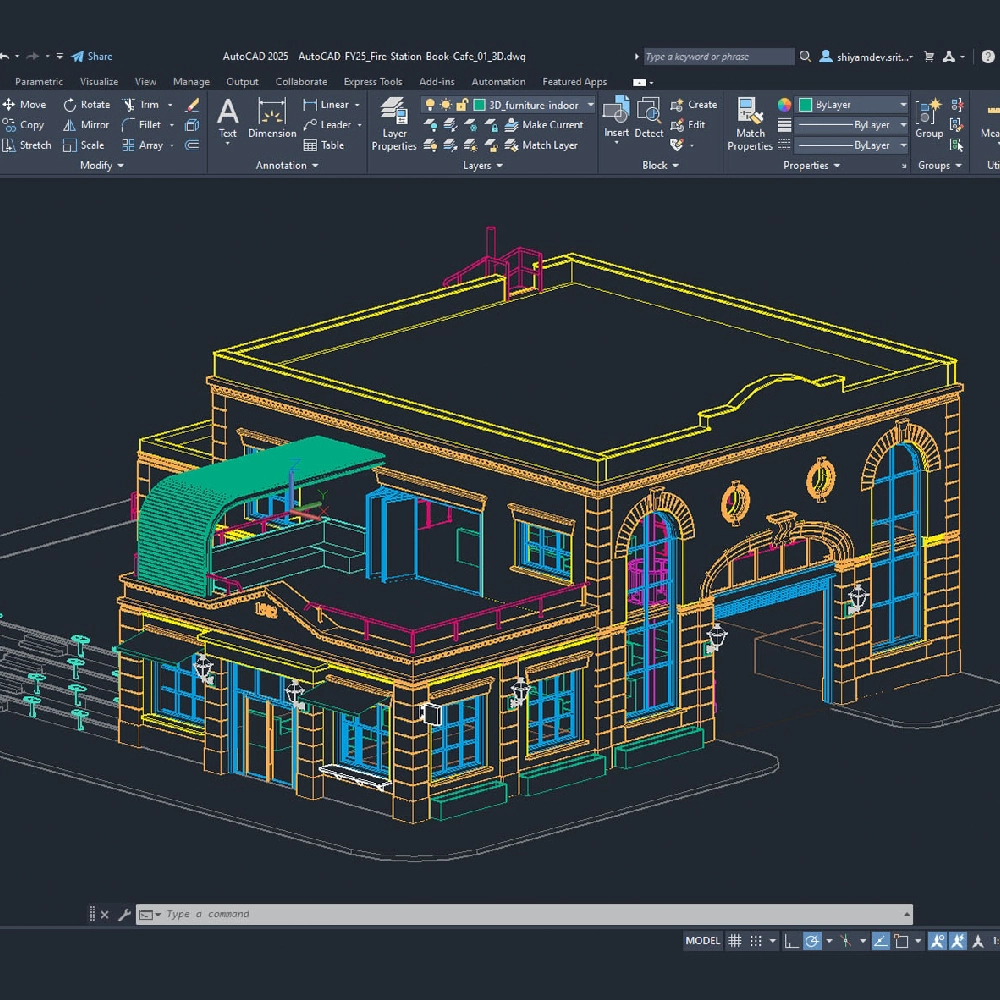This screenshot has height=1000, width=1000.
Task: Open the Collaborate ribbon tab
Action: point(301,82)
